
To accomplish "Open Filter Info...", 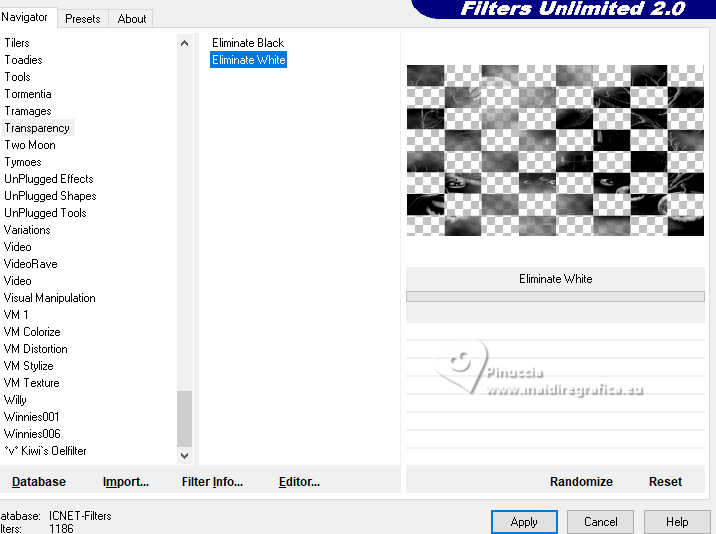I will click(212, 481).
